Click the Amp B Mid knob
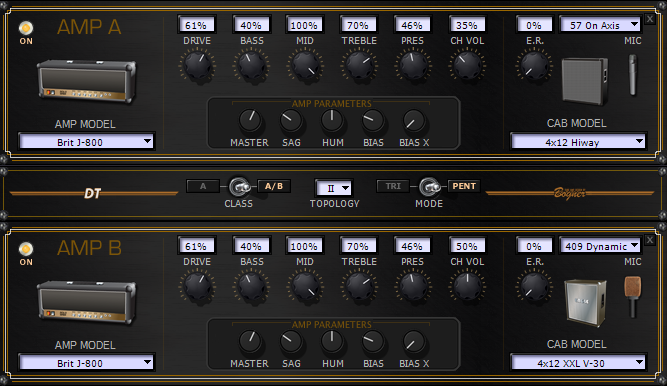Viewport: 667px width, 386px height. tap(305, 286)
